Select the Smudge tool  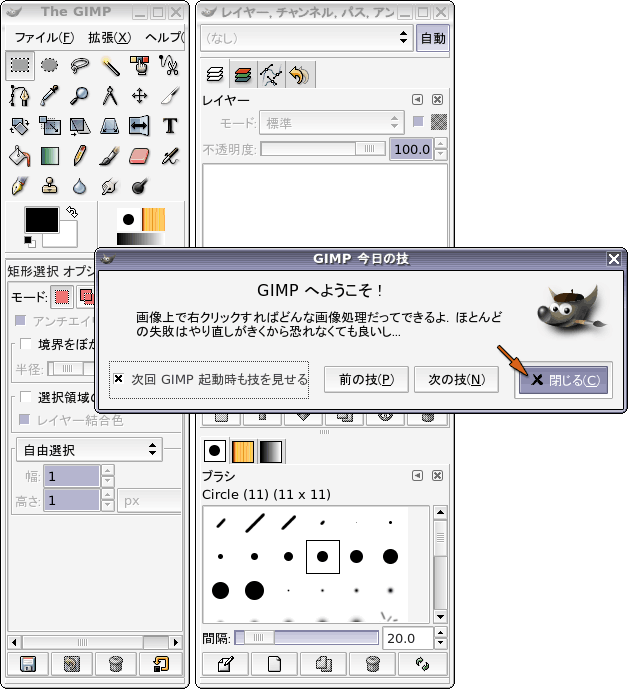click(x=110, y=187)
